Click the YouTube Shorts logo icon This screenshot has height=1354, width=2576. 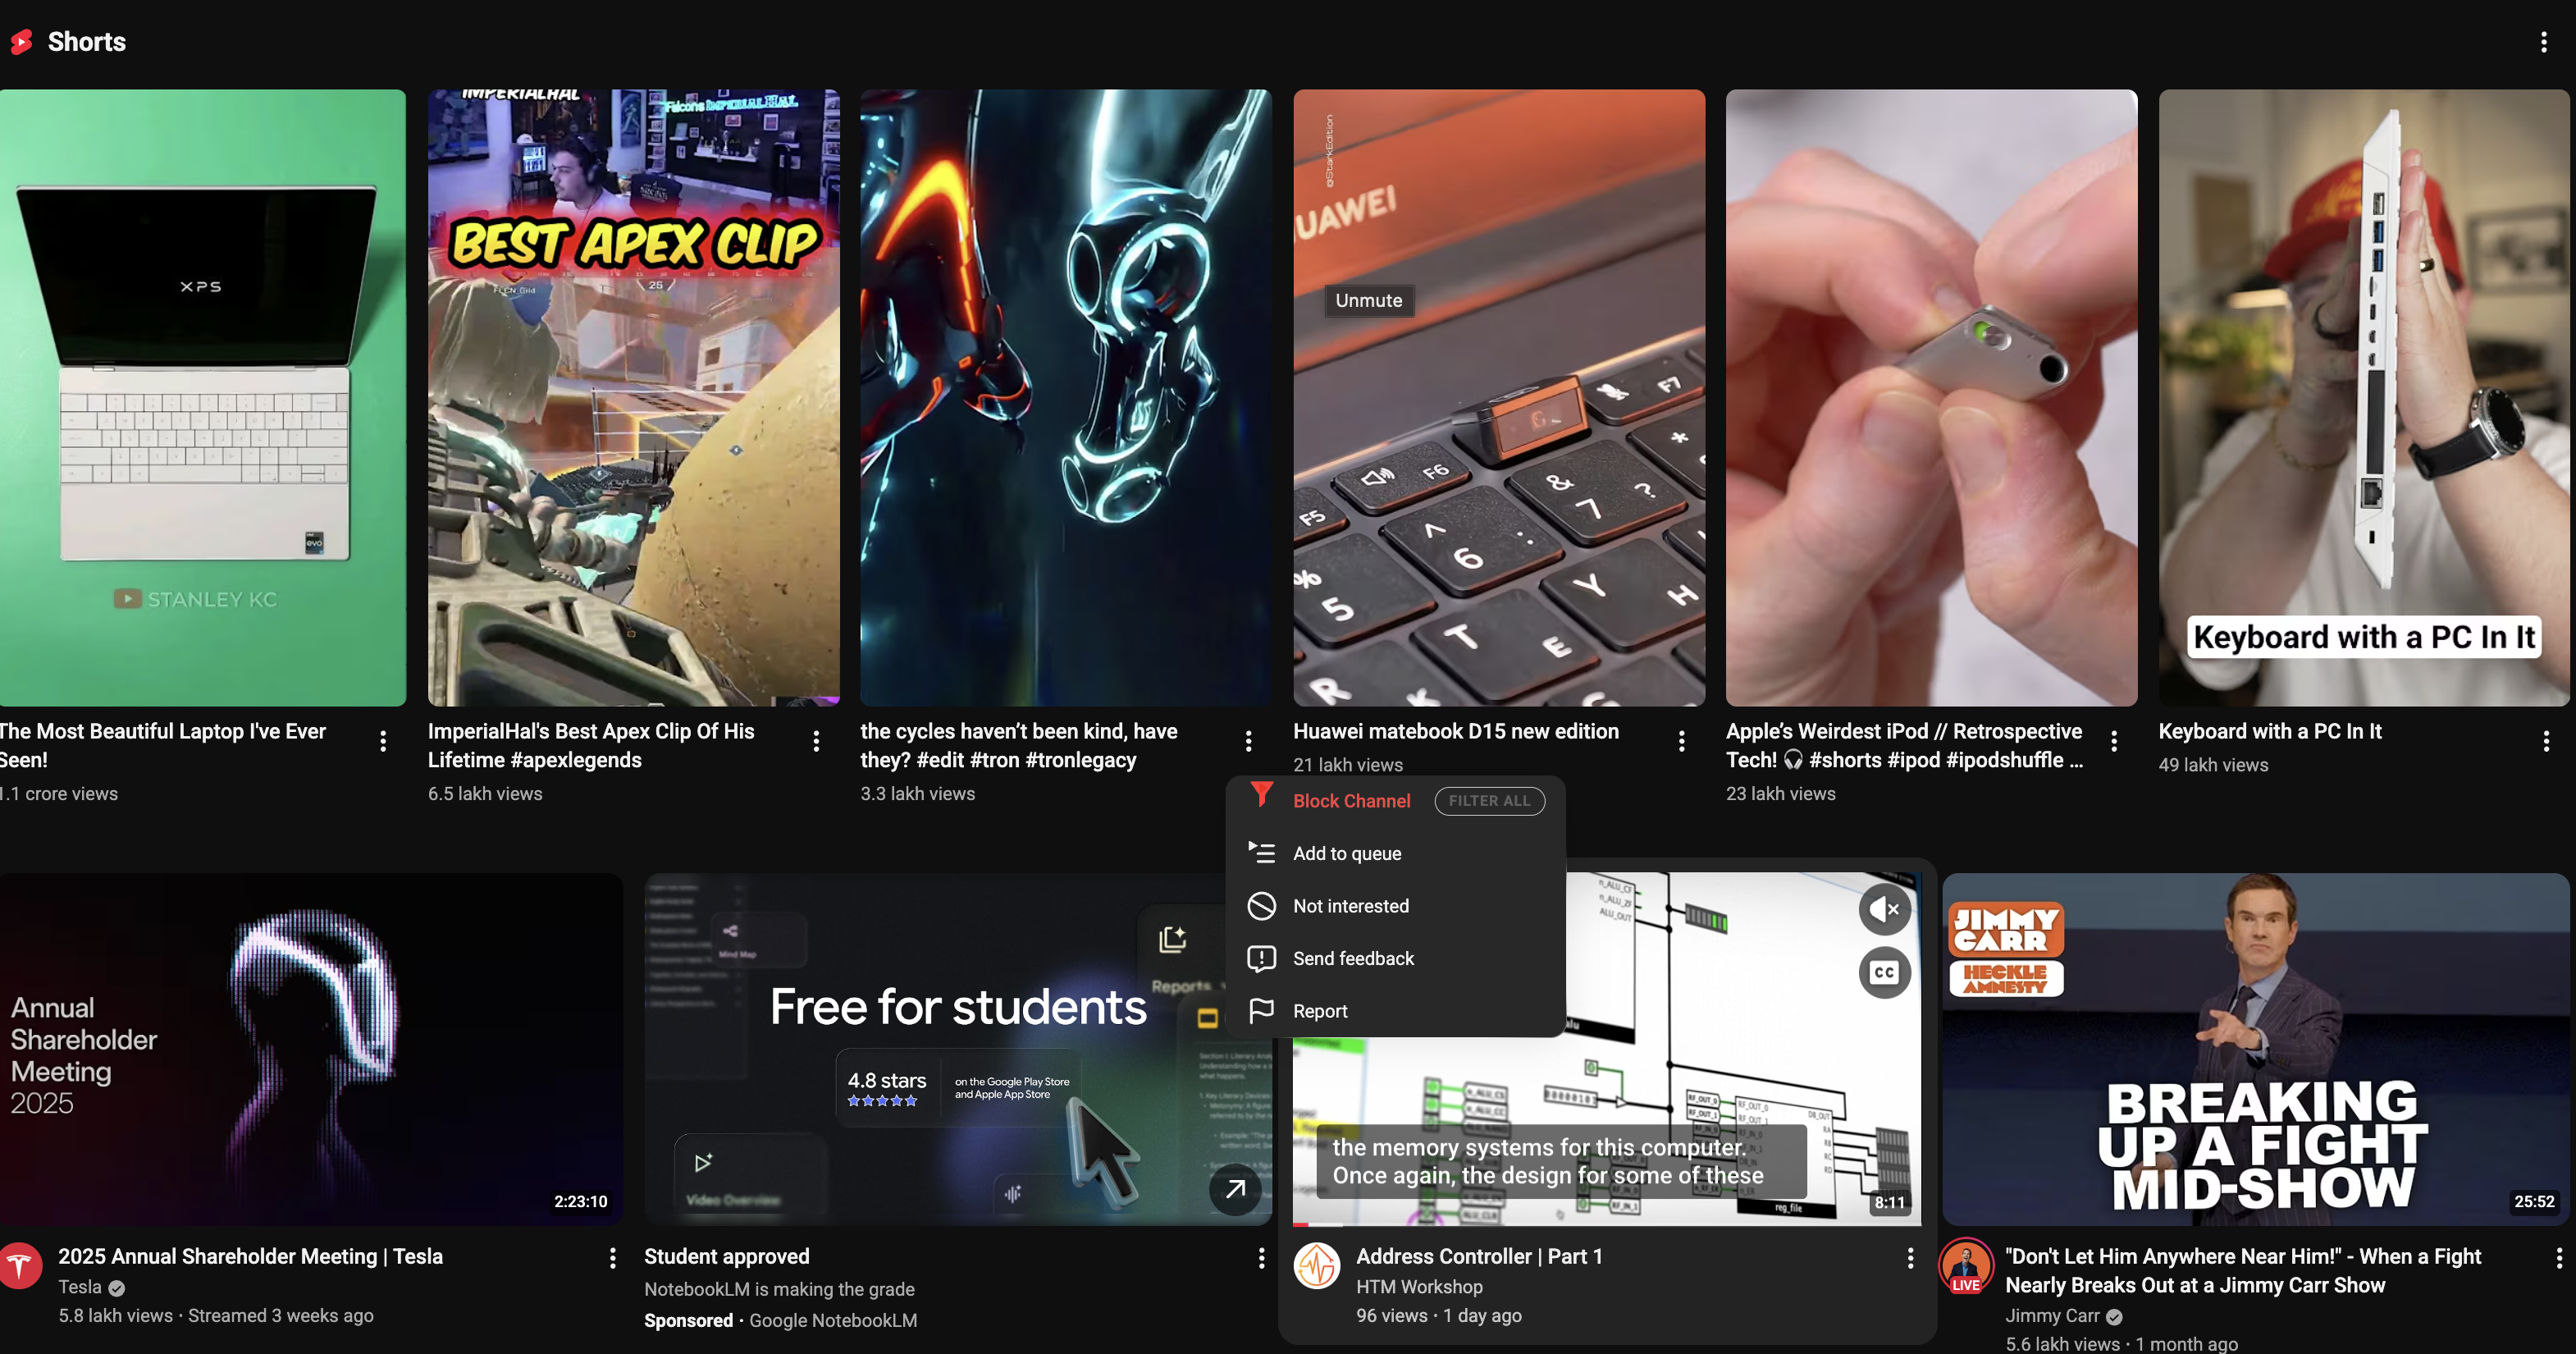[21, 41]
